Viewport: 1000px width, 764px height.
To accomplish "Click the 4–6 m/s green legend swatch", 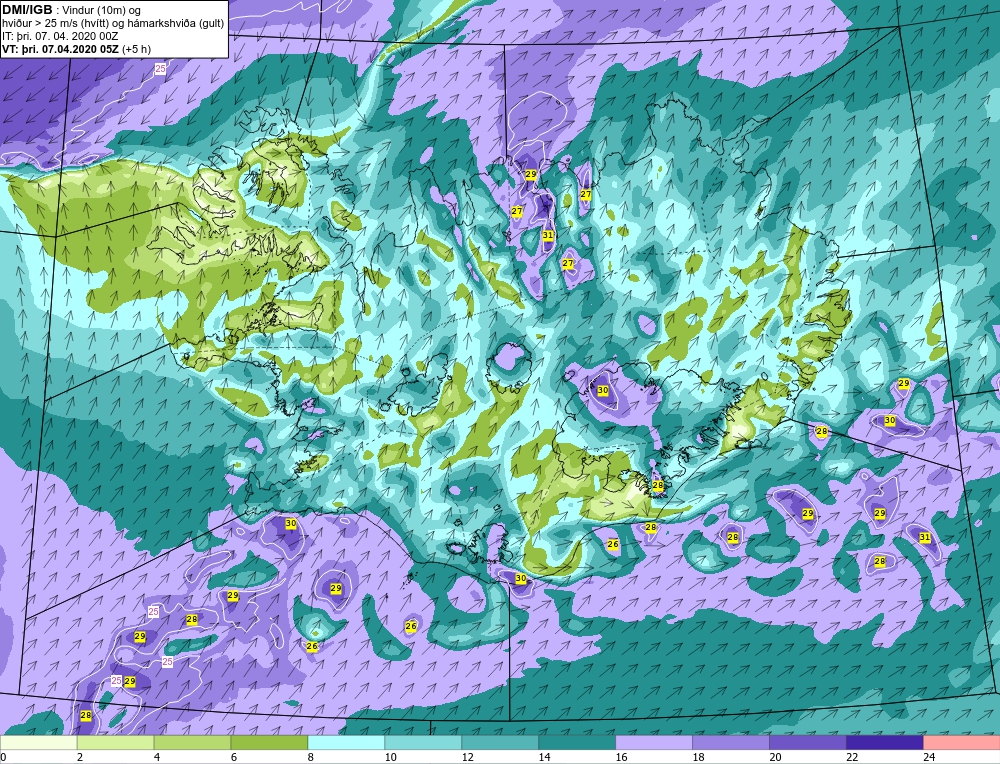I will [192, 743].
